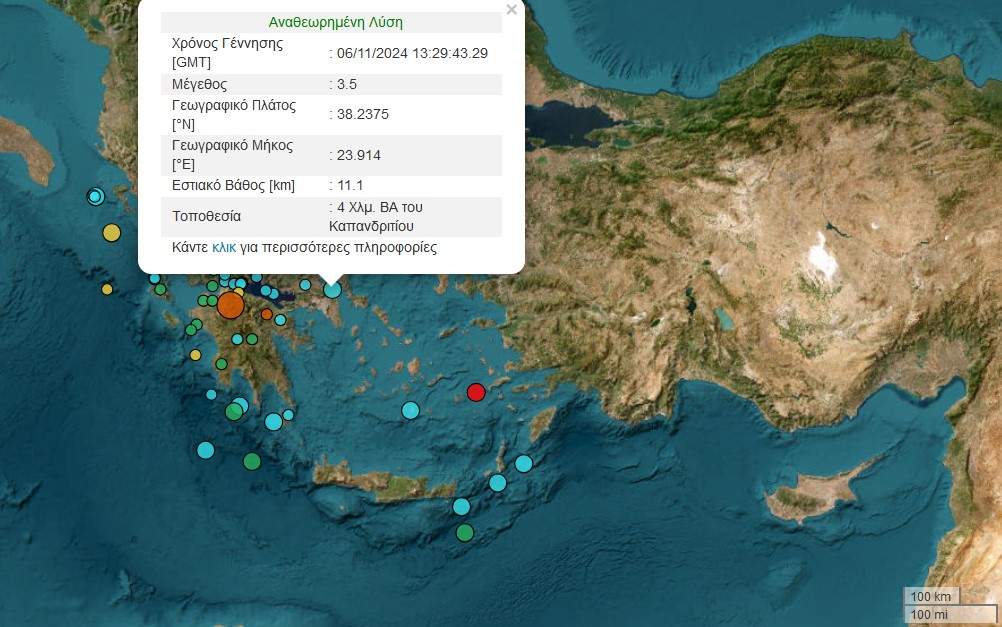Click the cyan marker beneath the popup pointer
Image resolution: width=1002 pixels, height=627 pixels.
click(332, 290)
